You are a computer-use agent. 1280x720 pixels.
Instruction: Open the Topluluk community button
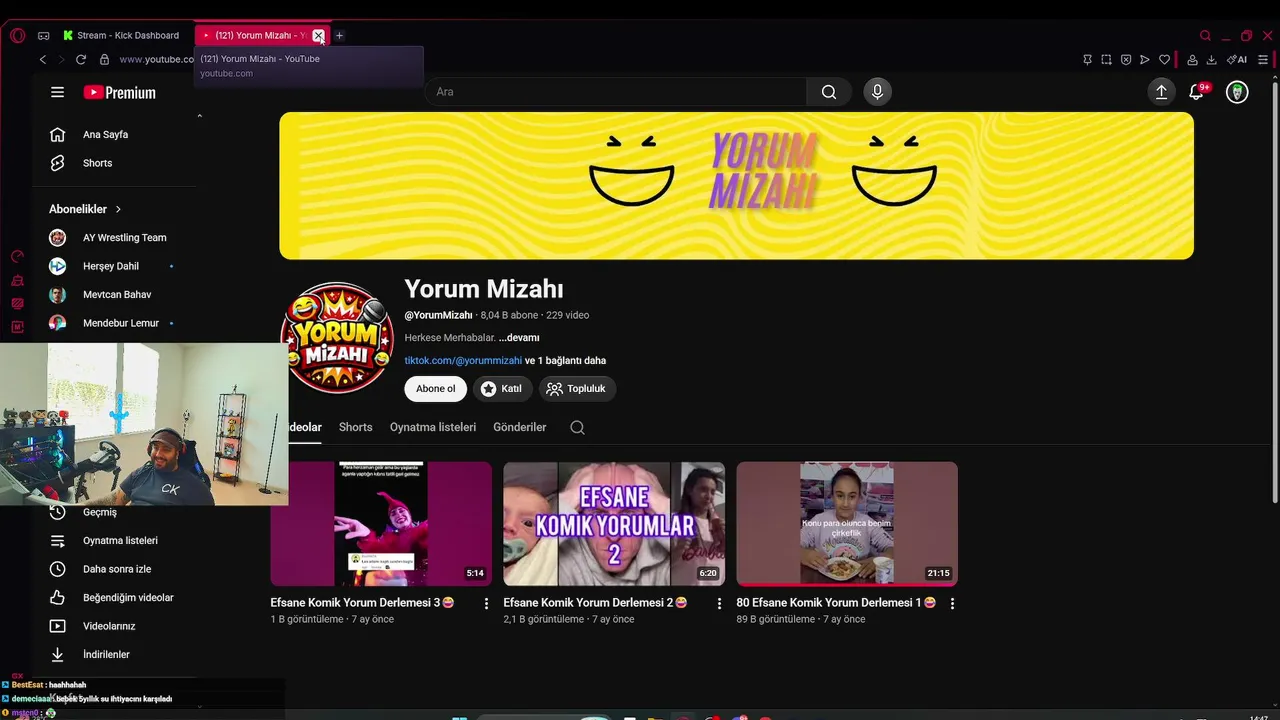[577, 389]
